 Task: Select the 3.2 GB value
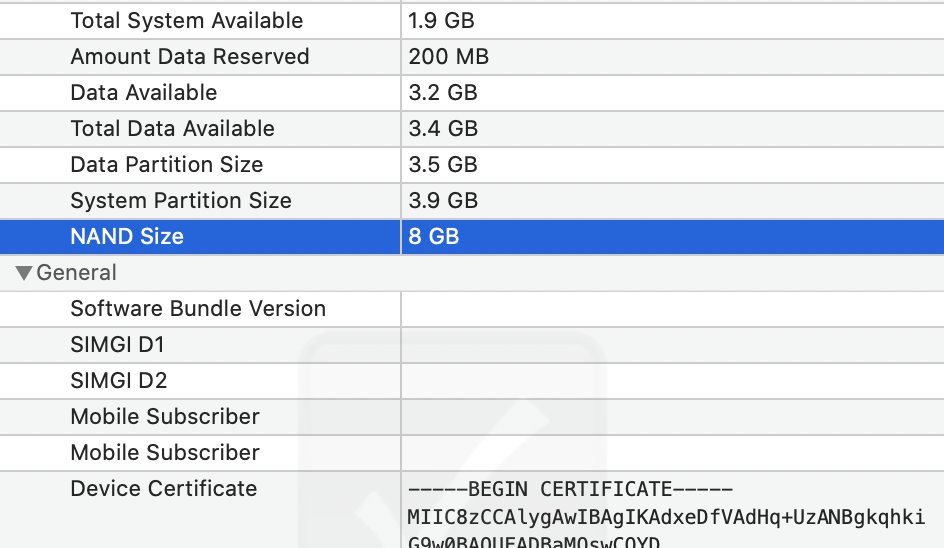tap(443, 93)
